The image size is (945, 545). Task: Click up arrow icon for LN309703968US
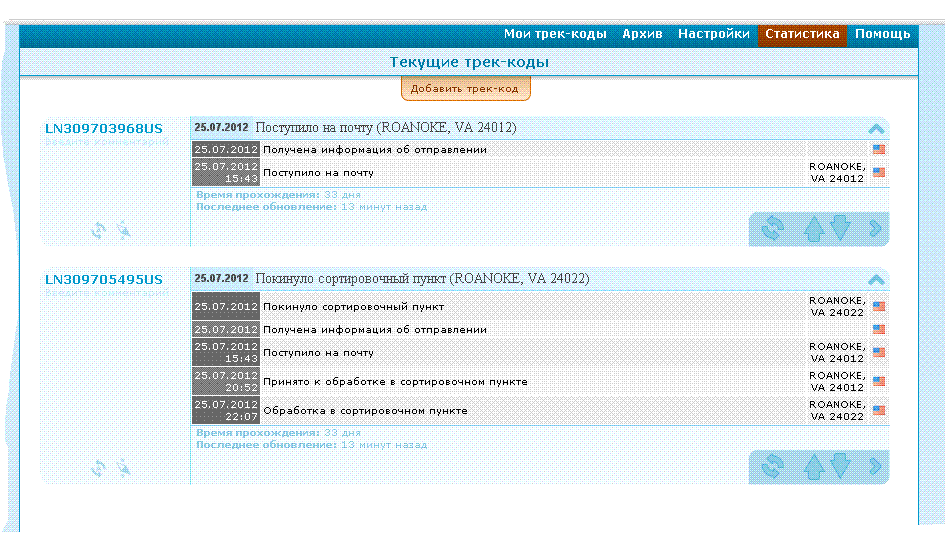click(813, 229)
